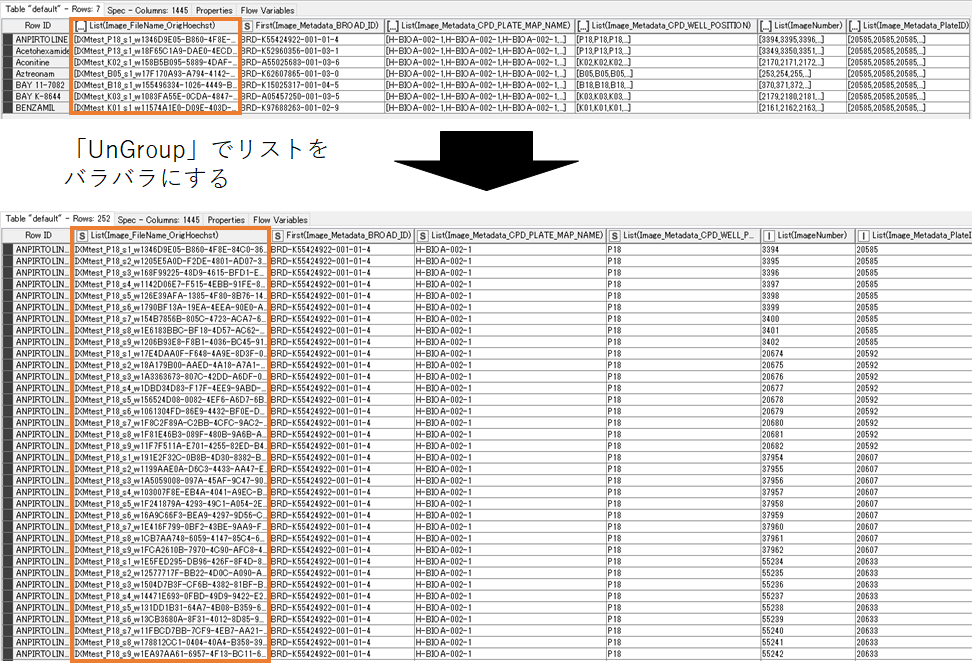Click cell BRD-K15025317-001-04-5

(311, 85)
